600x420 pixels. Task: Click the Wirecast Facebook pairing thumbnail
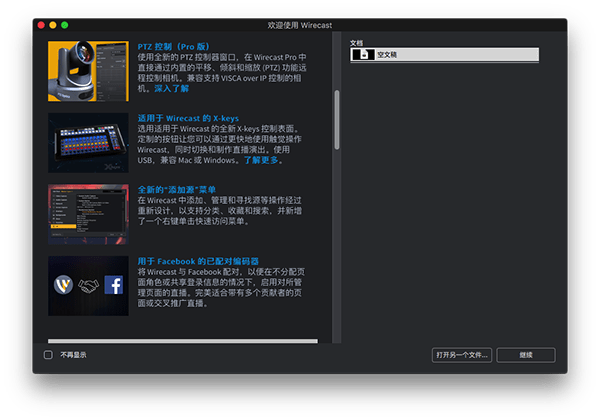pyautogui.click(x=88, y=286)
